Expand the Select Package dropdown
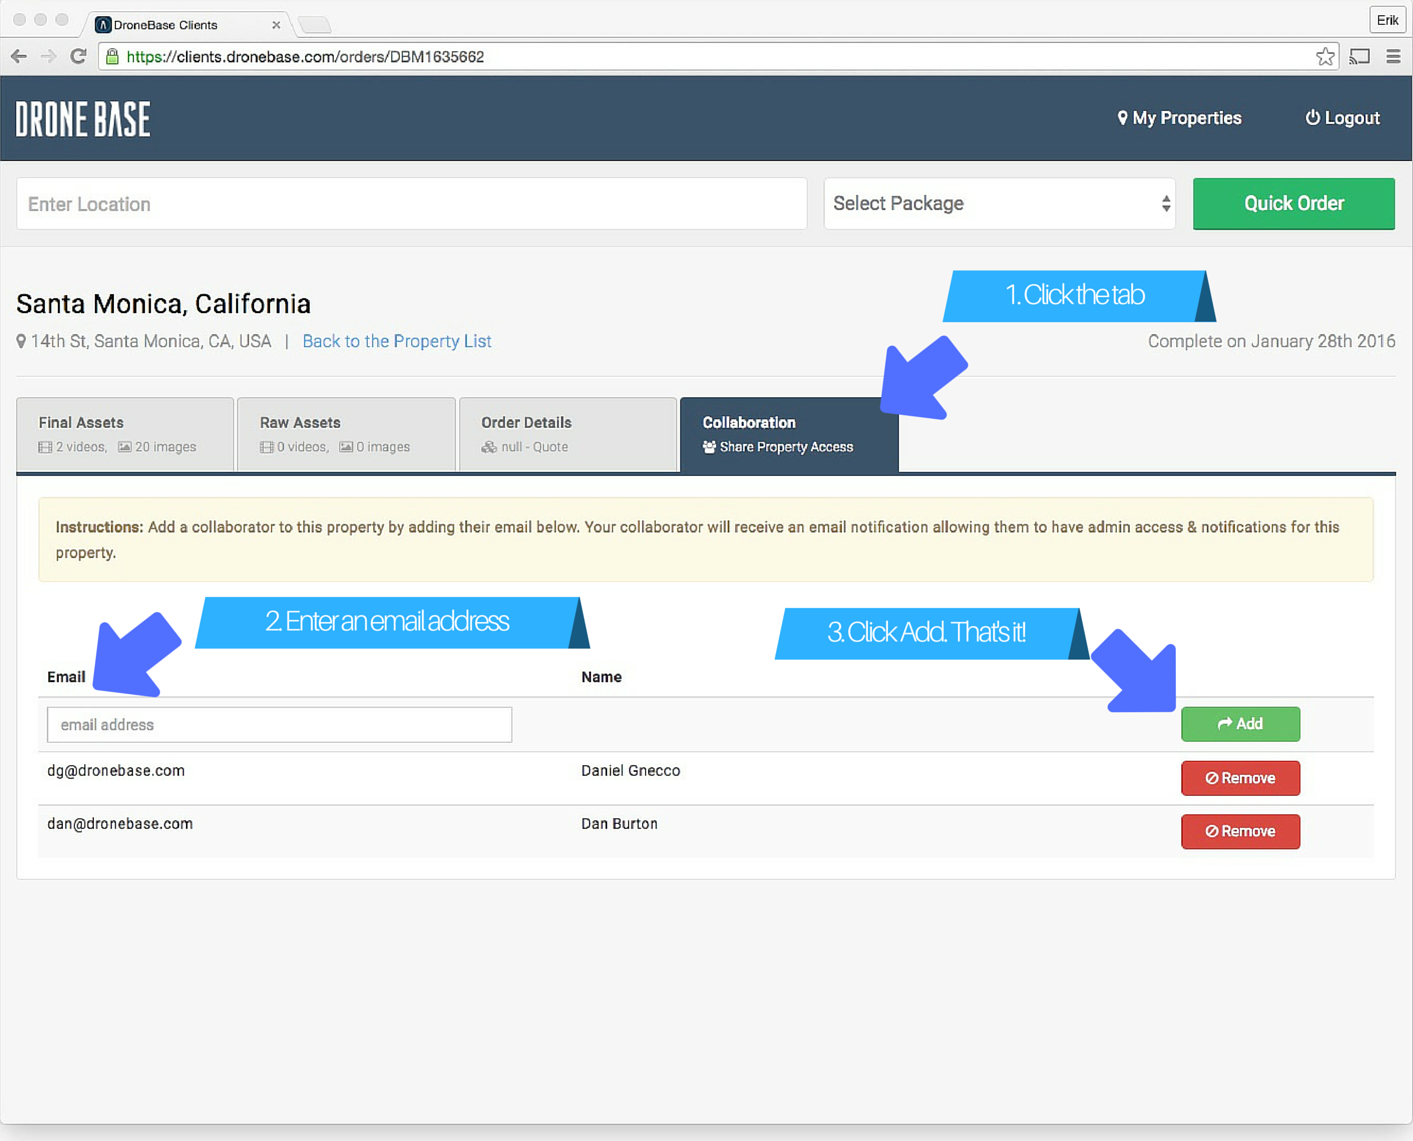Image resolution: width=1413 pixels, height=1141 pixels. point(999,204)
